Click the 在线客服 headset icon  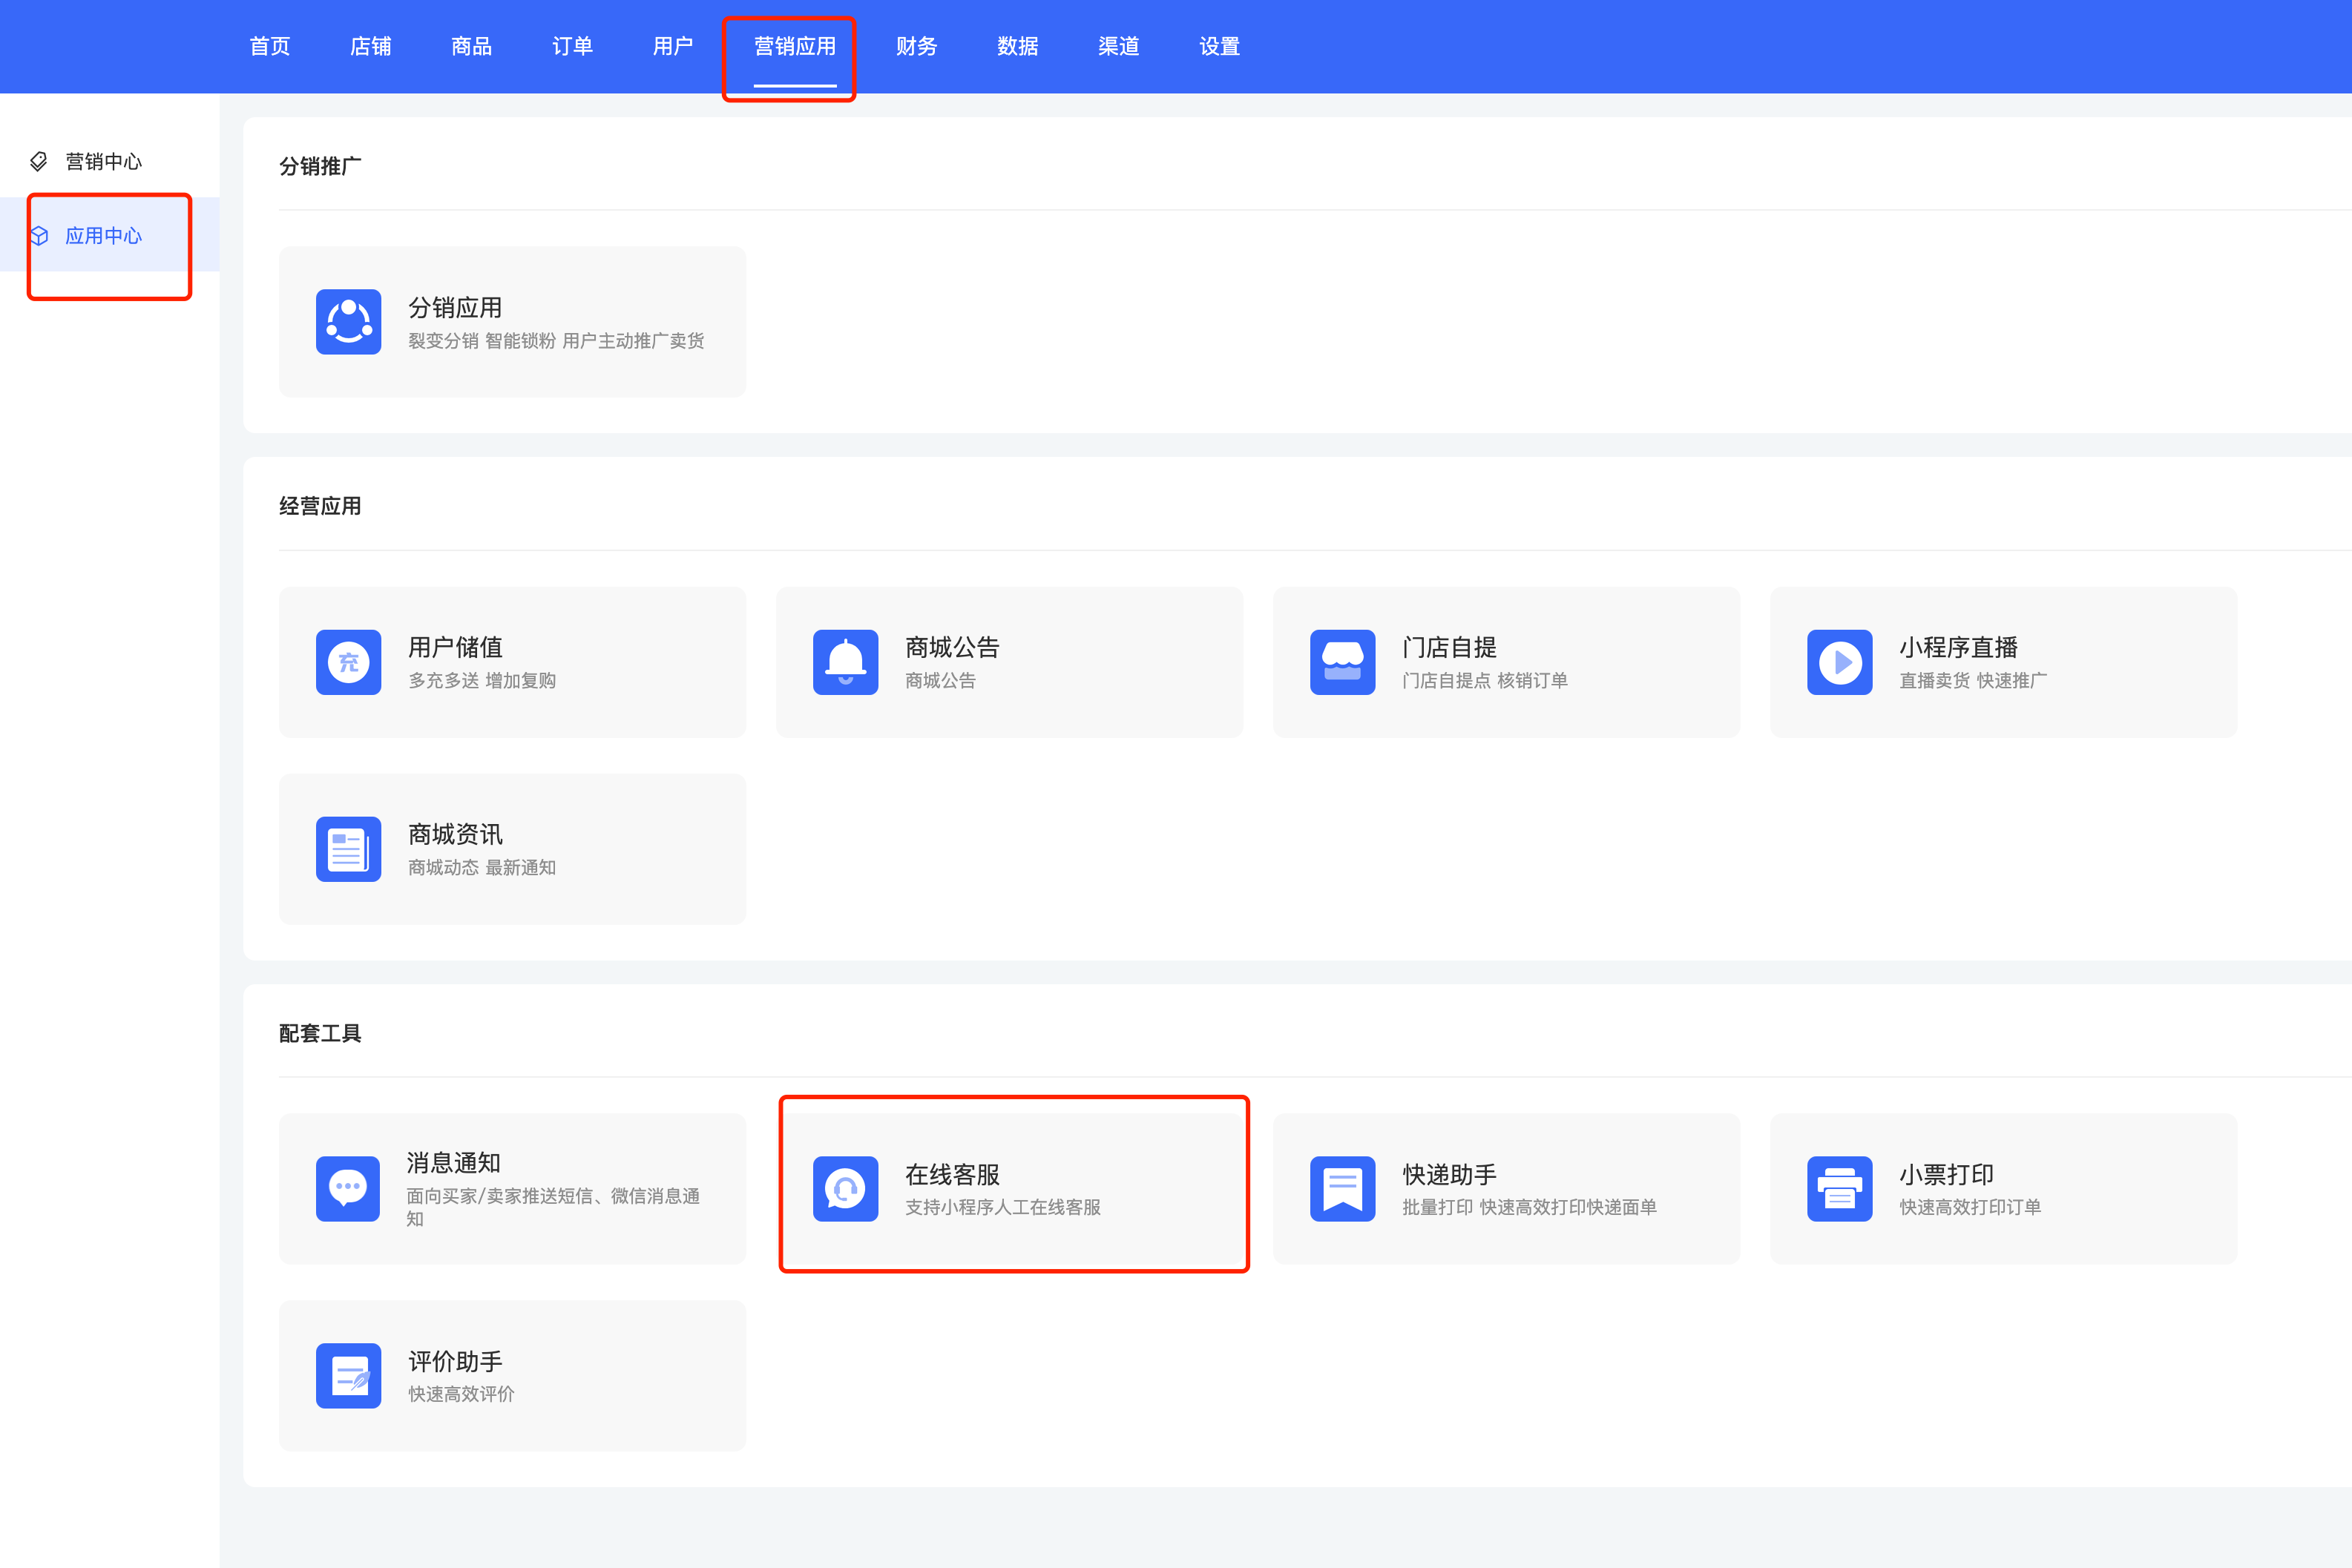click(x=845, y=1188)
